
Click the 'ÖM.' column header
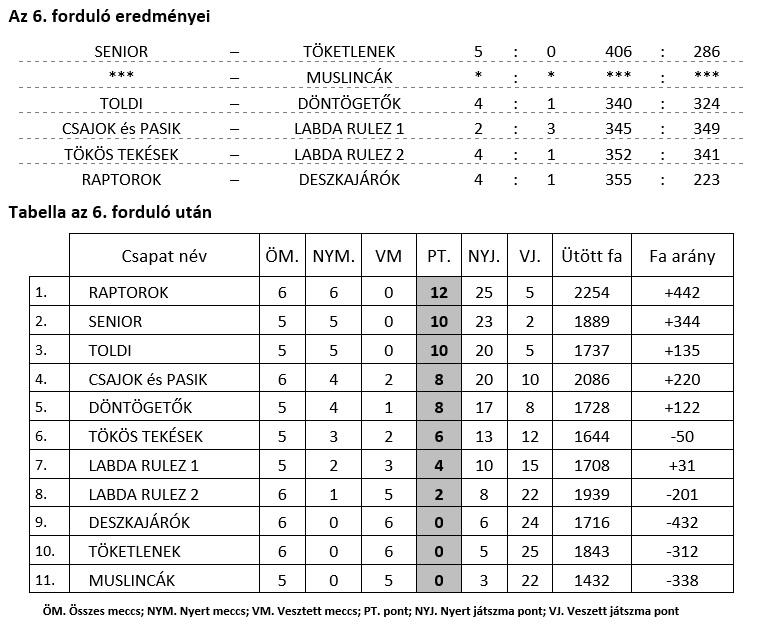click(x=281, y=256)
